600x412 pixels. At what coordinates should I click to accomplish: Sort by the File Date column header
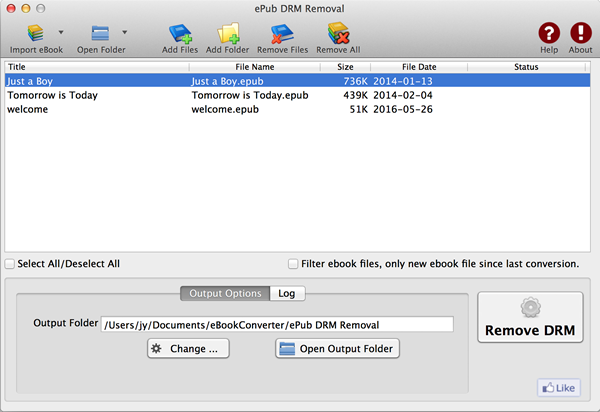coord(419,67)
